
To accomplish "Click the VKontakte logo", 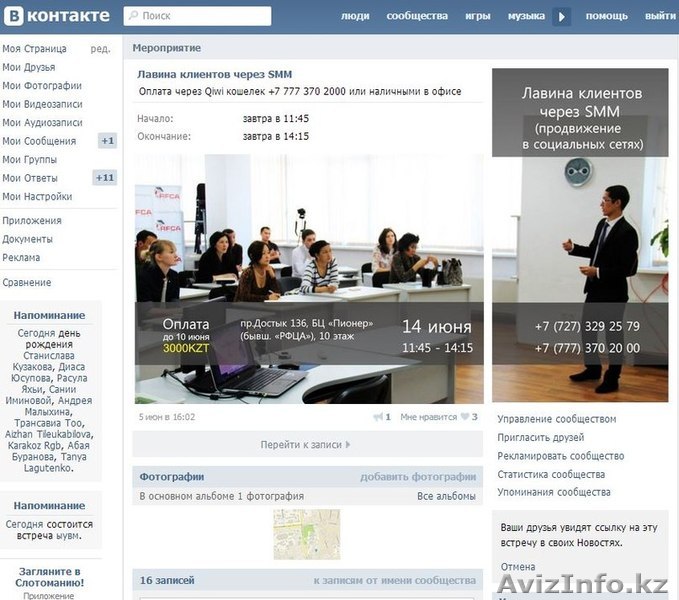I will (x=57, y=16).
